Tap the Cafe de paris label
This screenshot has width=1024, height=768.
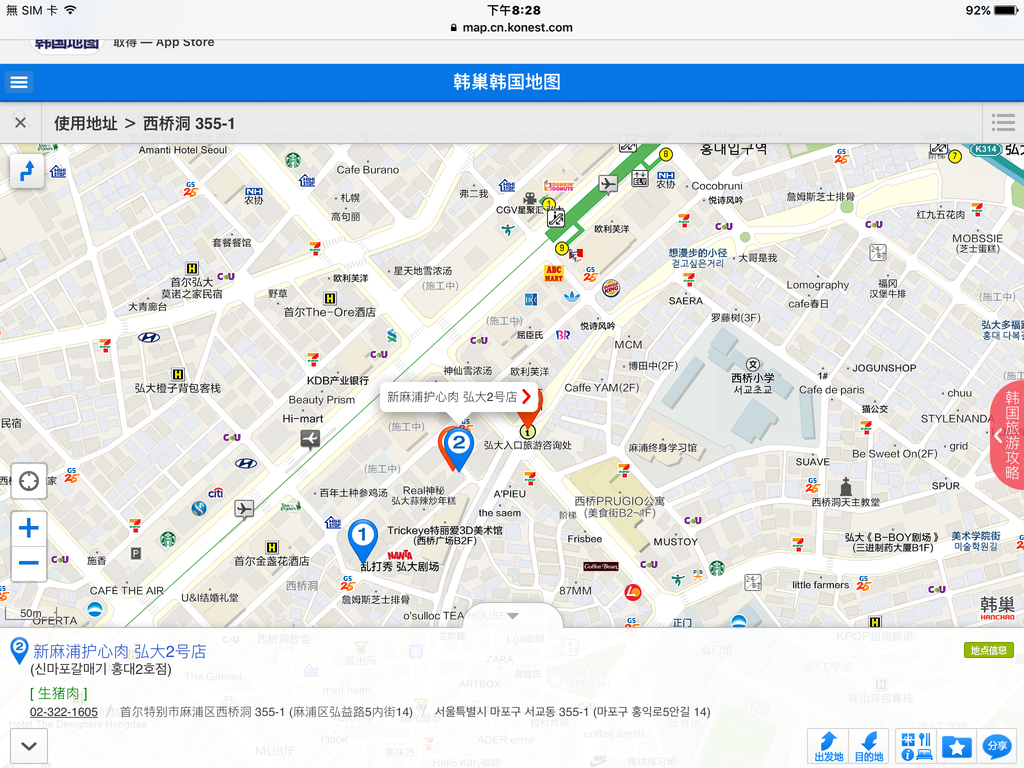click(831, 390)
